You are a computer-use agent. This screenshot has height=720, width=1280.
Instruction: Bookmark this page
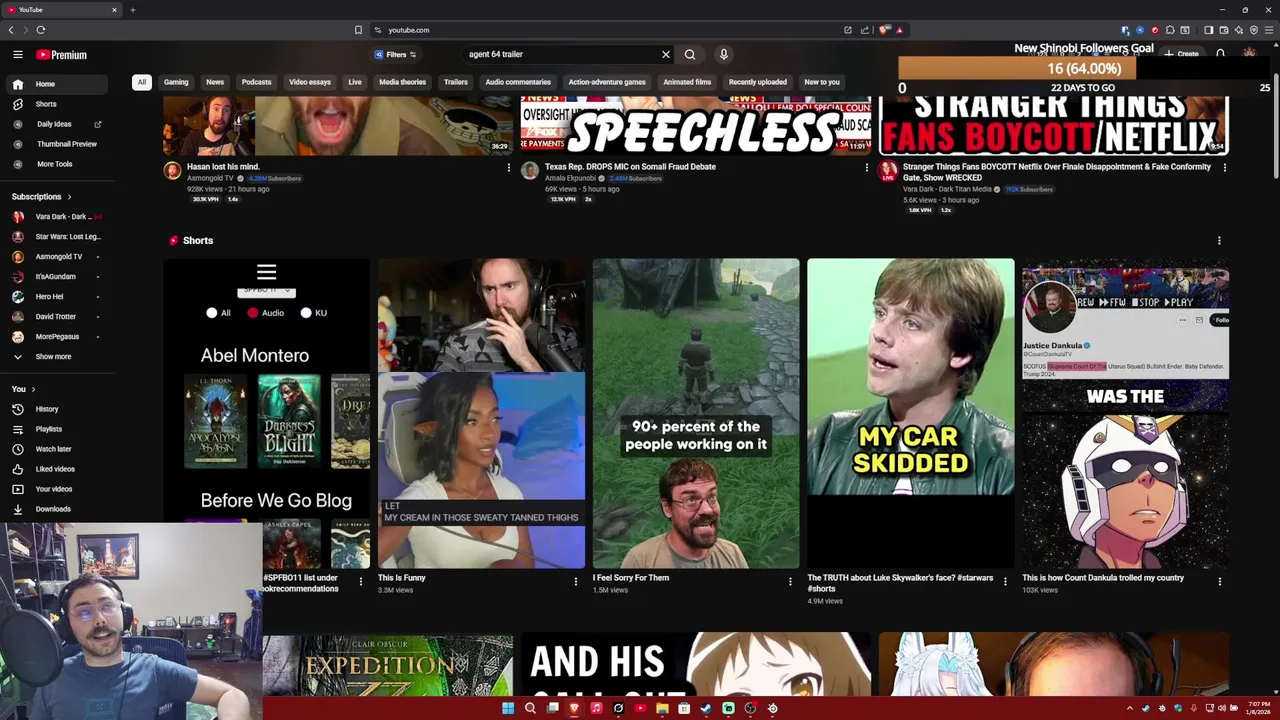coord(358,30)
